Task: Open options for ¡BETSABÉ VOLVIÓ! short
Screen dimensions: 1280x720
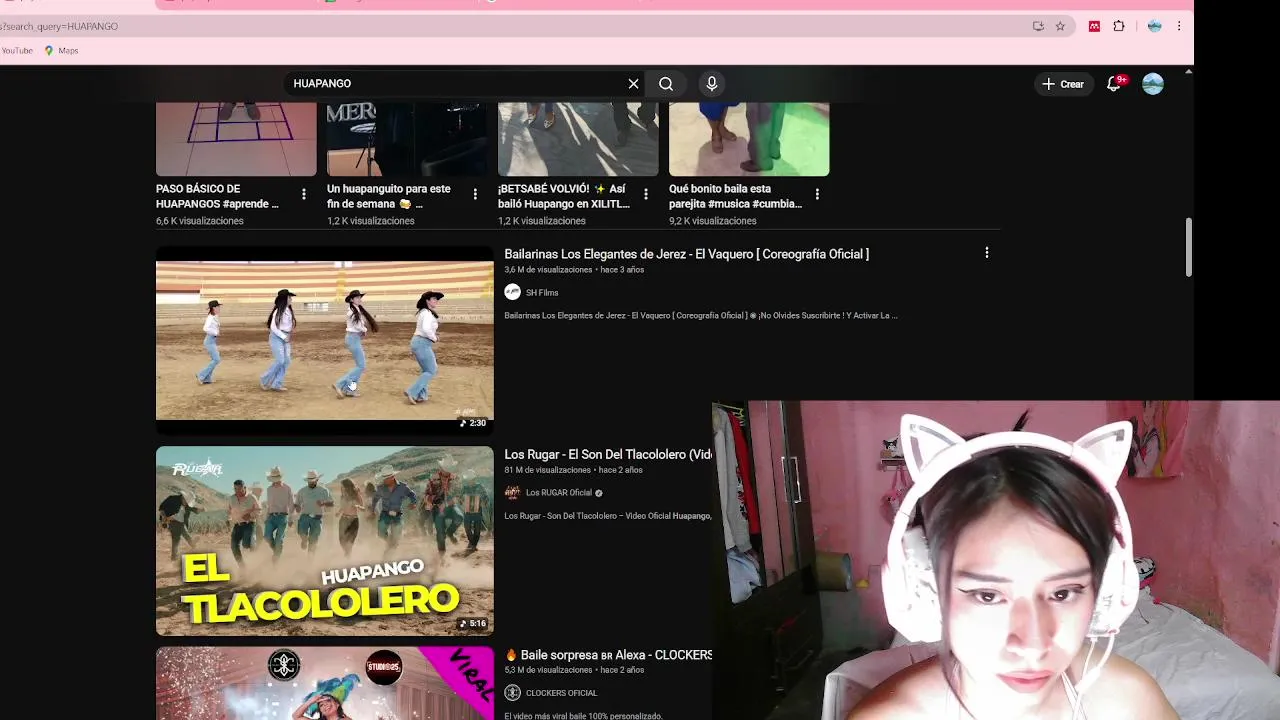Action: tap(646, 194)
